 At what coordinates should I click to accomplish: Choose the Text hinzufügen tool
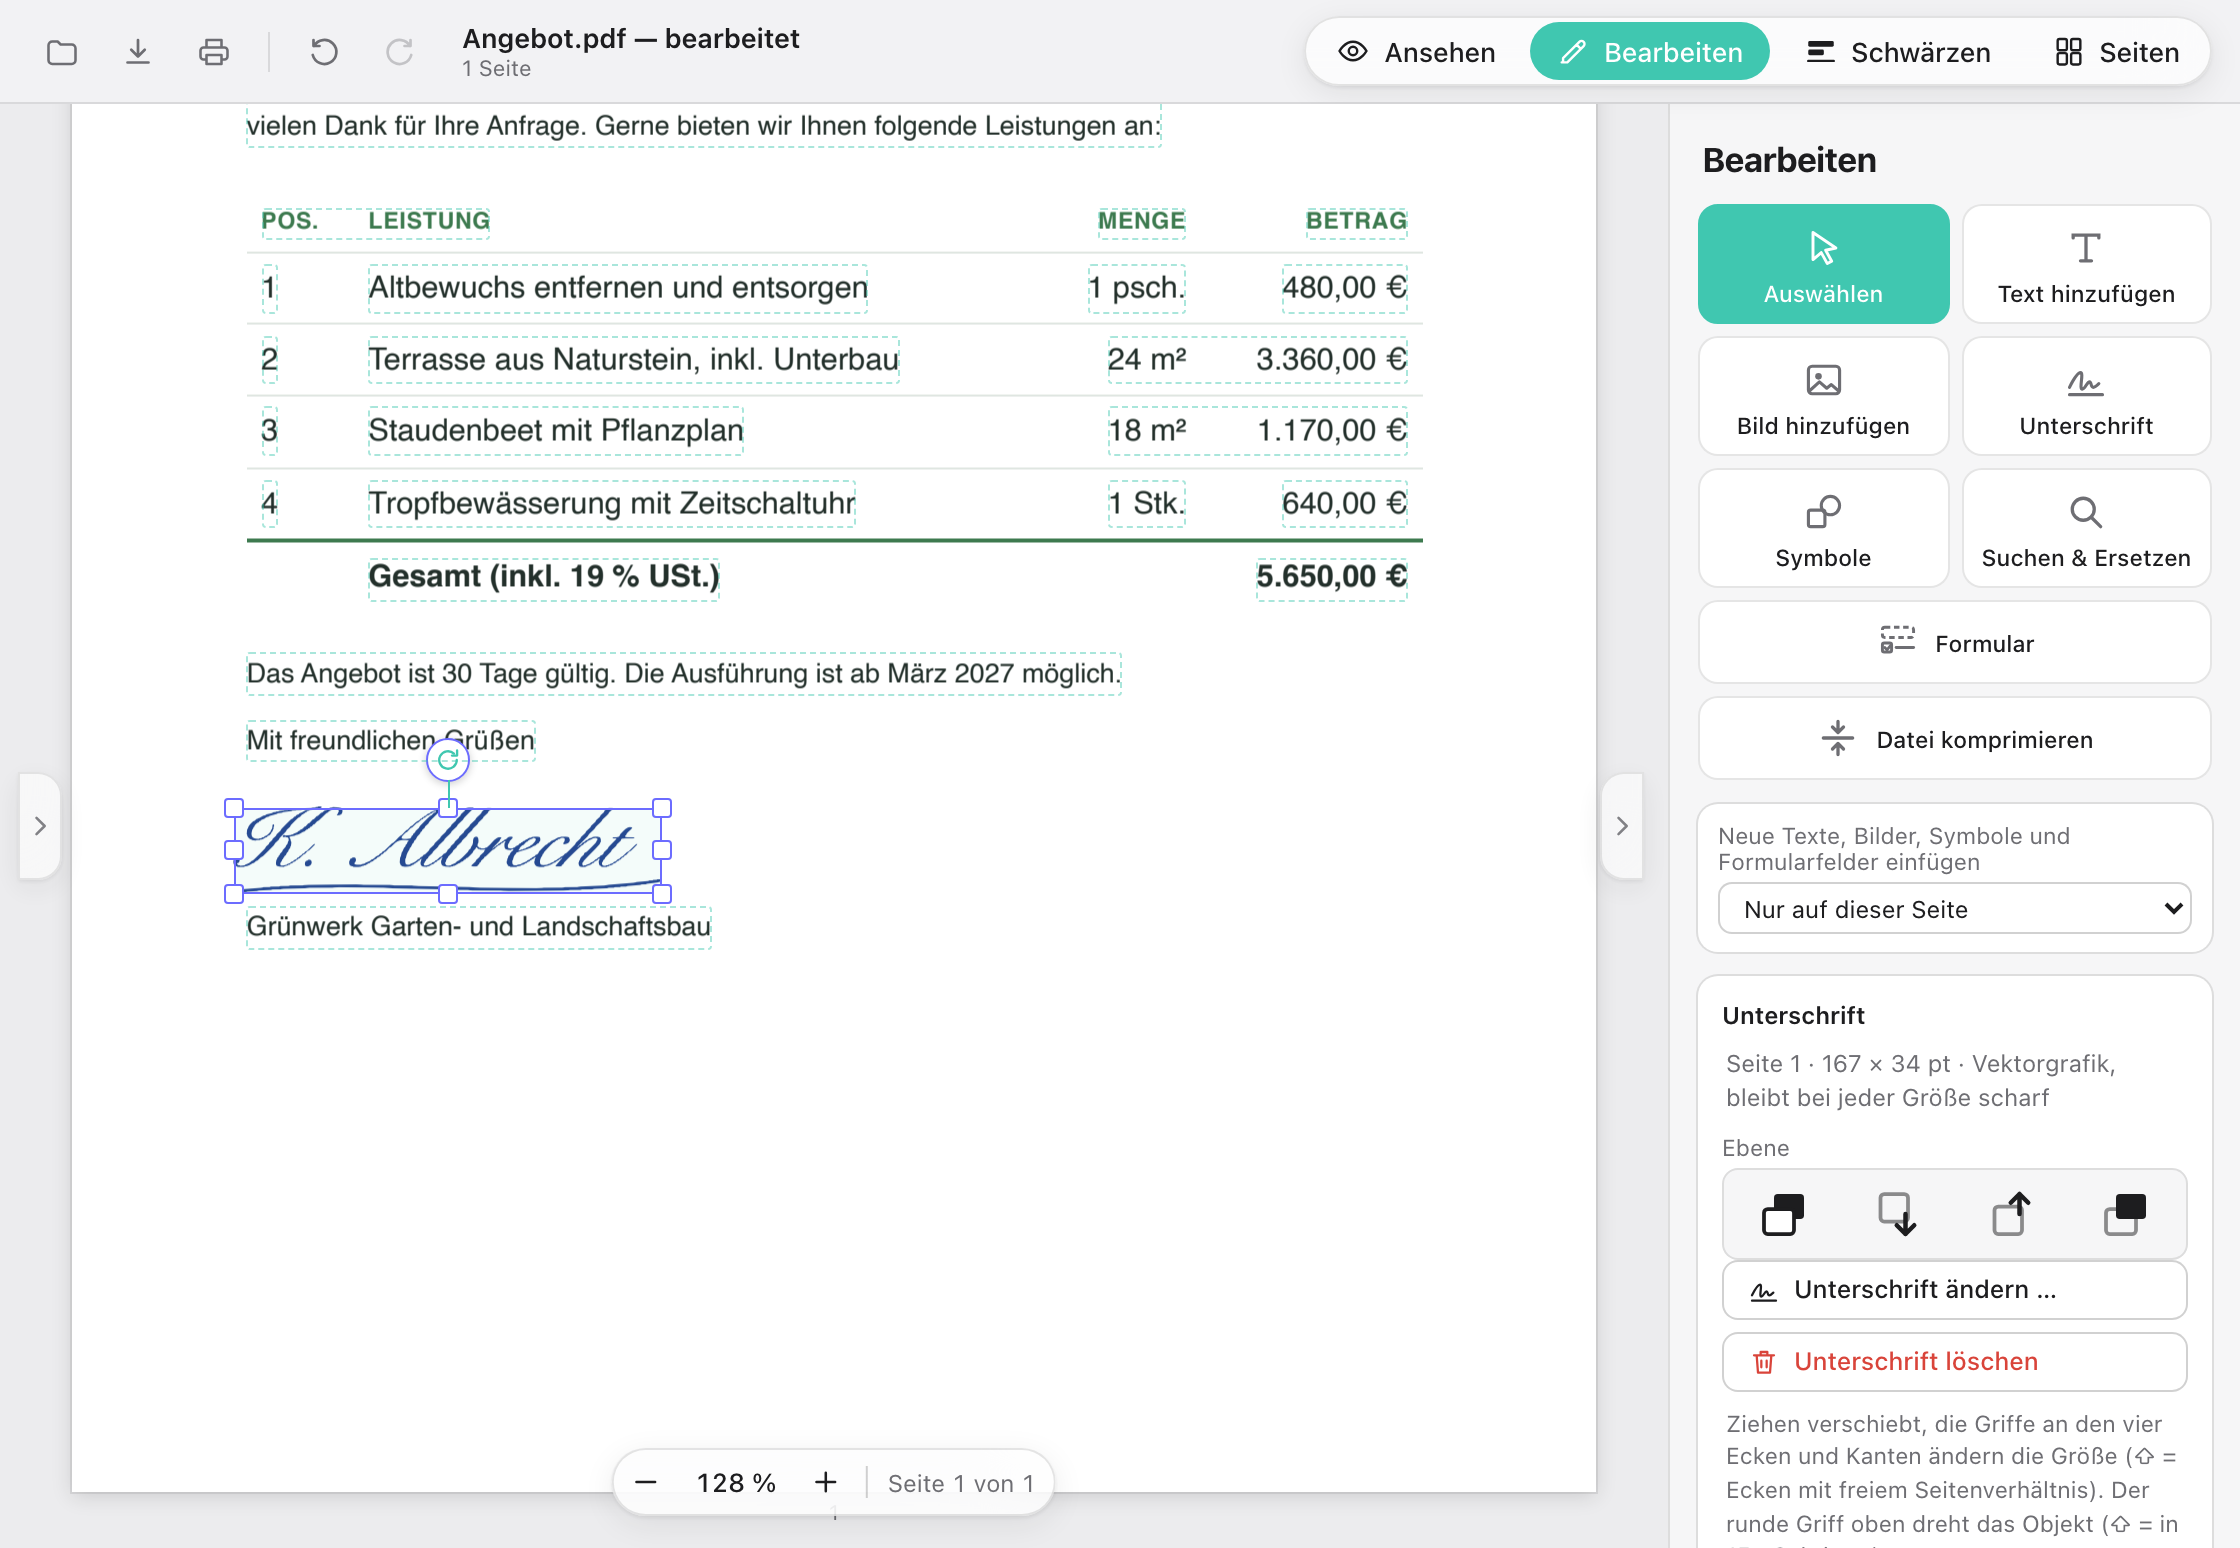pos(2086,264)
